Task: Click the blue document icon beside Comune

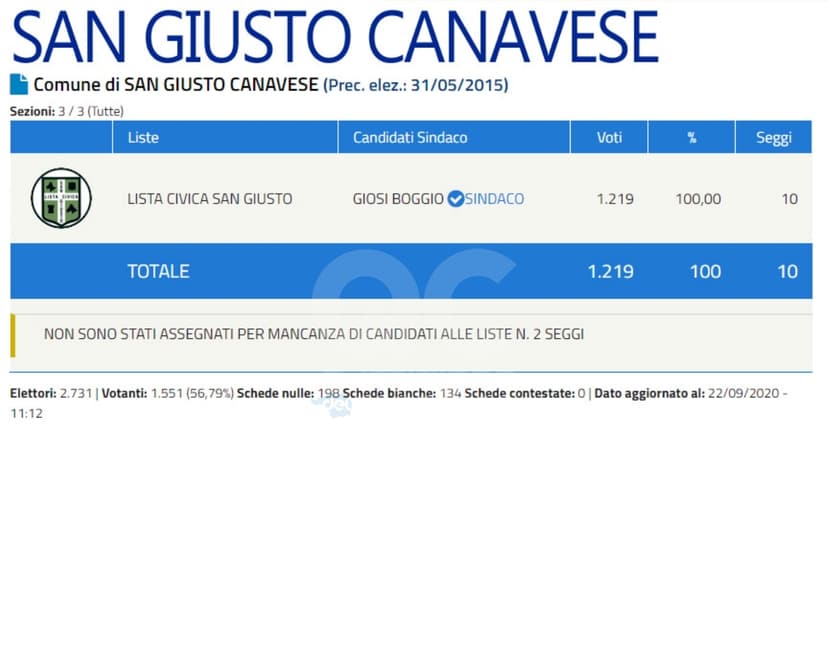Action: (x=19, y=85)
